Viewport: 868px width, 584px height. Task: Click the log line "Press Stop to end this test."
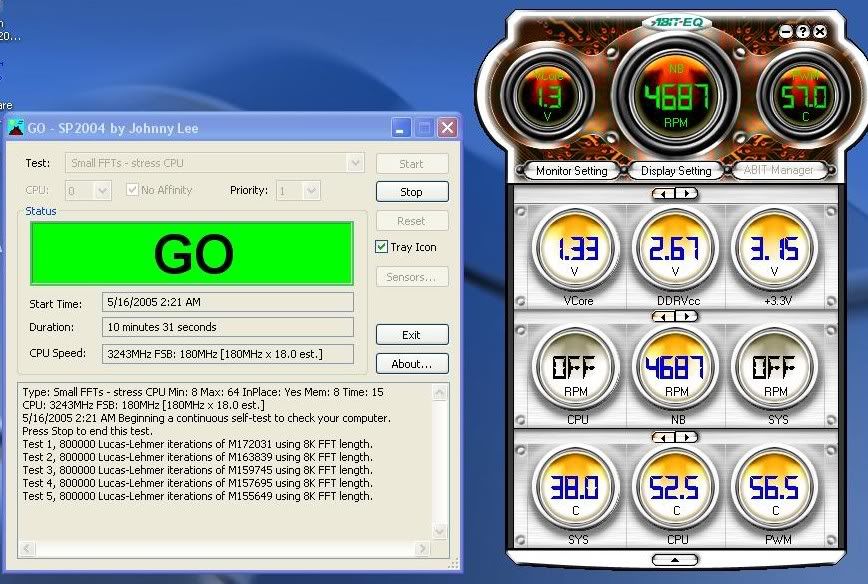(x=87, y=431)
